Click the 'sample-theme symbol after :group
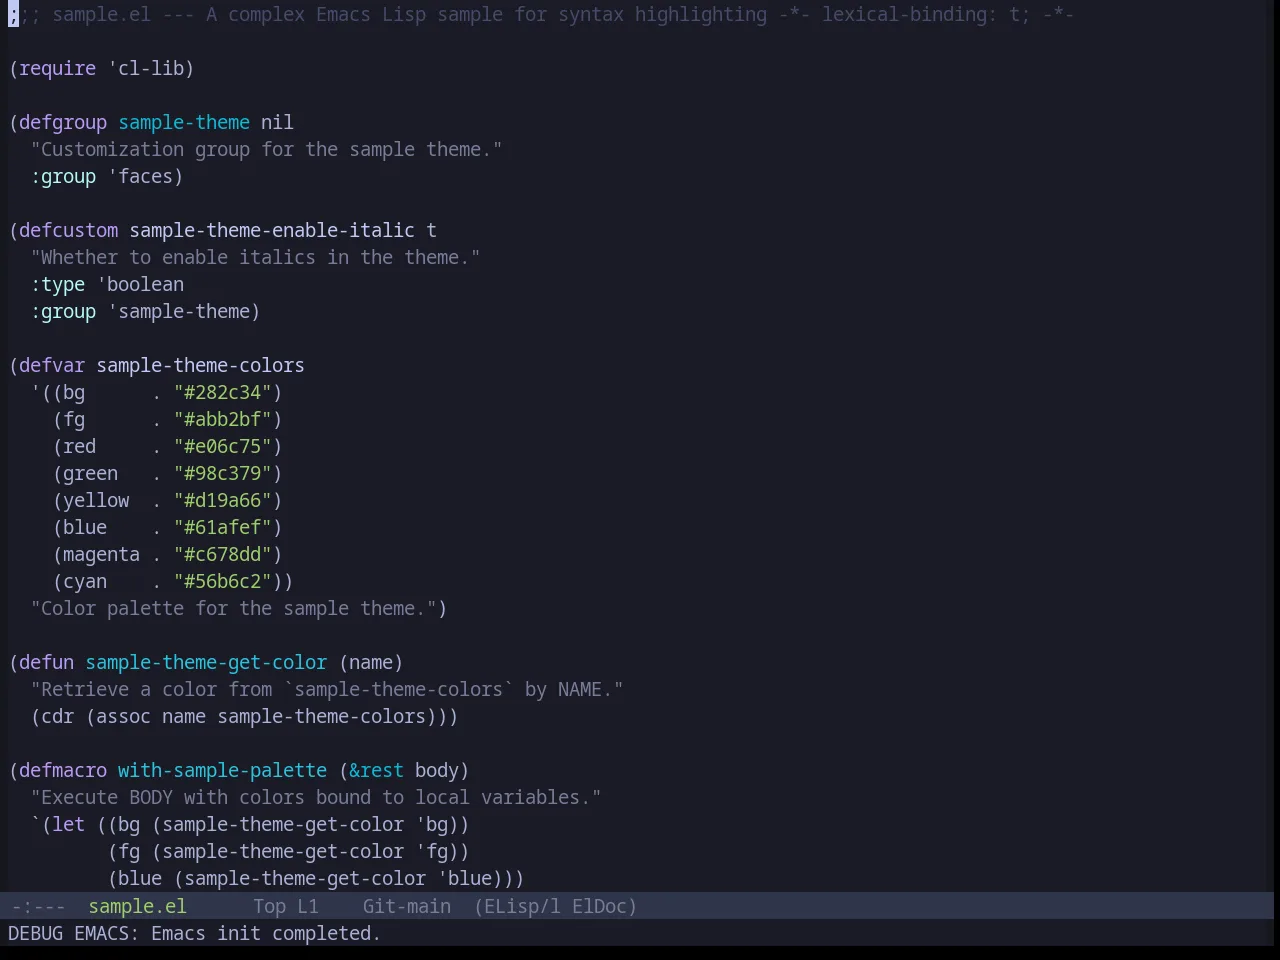Viewport: 1280px width, 960px height. [x=178, y=311]
